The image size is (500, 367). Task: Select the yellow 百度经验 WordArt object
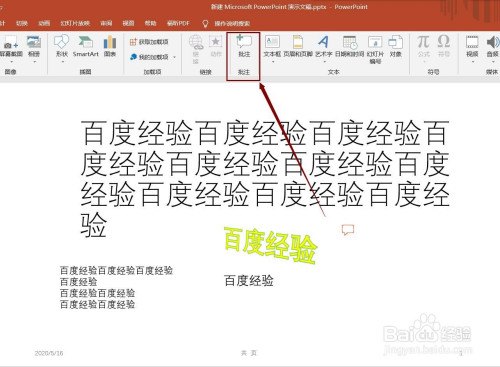(270, 245)
